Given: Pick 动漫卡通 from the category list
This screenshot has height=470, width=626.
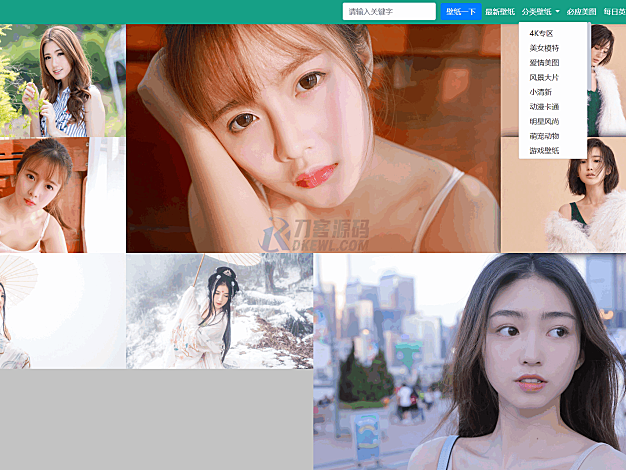Looking at the screenshot, I should [544, 106].
